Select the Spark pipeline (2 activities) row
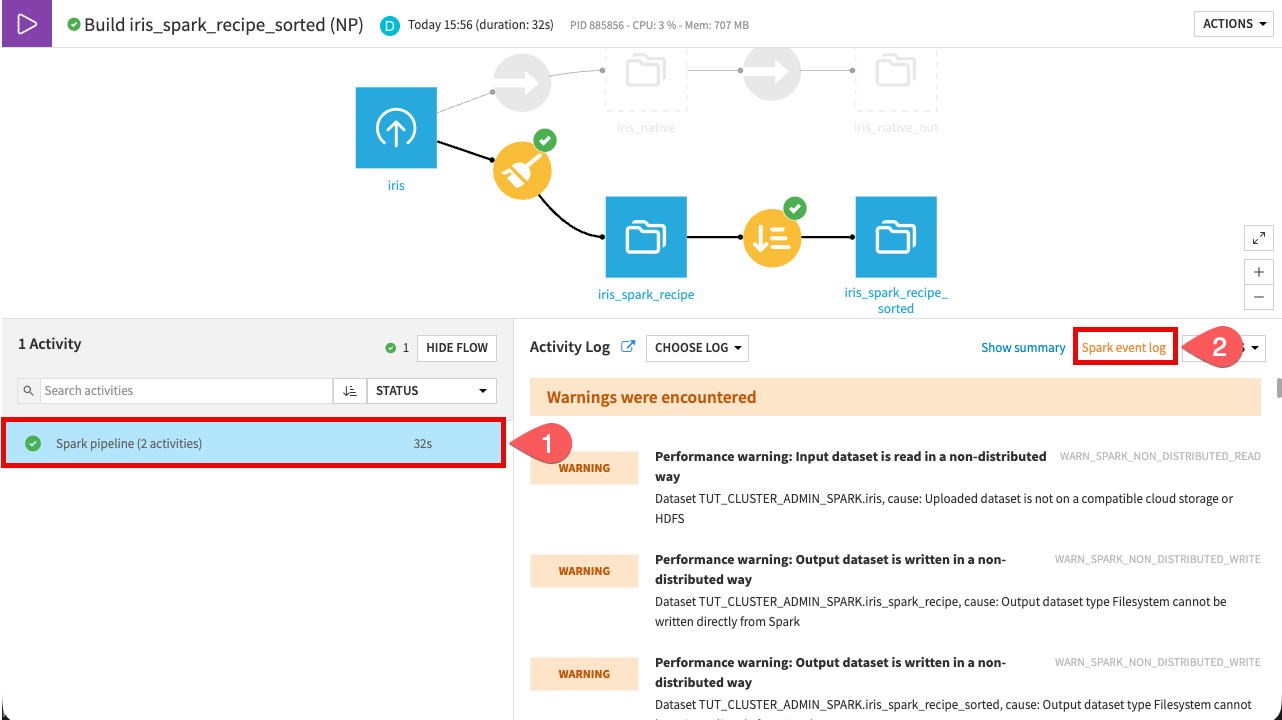The image size is (1282, 720). coord(253,443)
